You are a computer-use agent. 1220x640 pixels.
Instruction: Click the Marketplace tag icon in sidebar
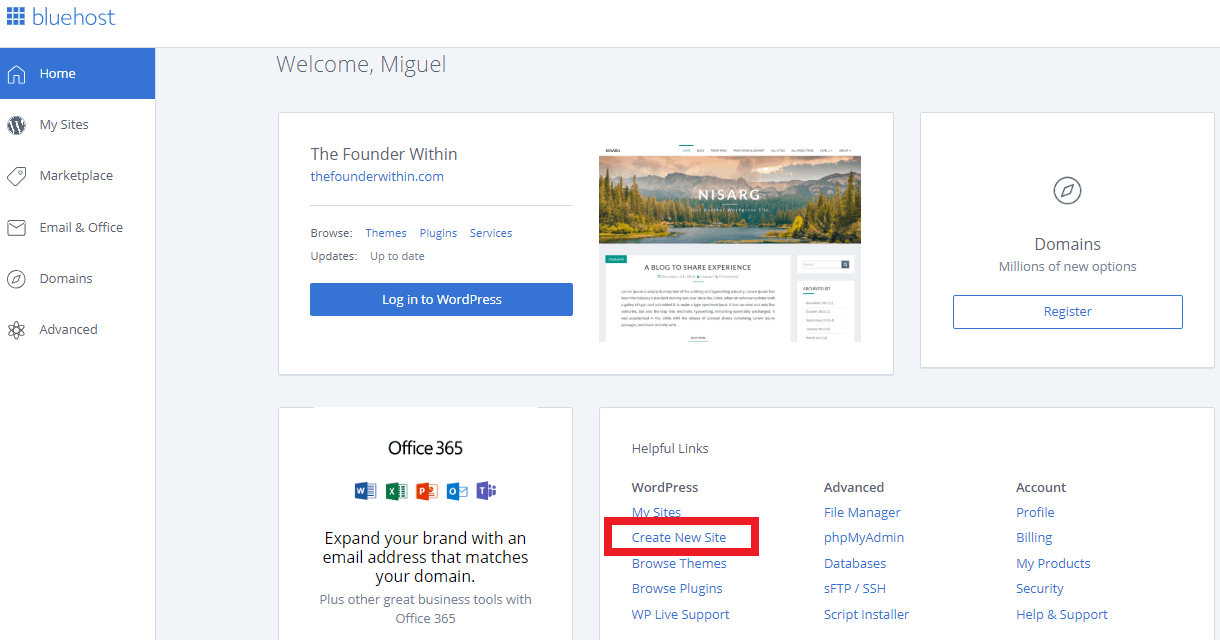[17, 175]
